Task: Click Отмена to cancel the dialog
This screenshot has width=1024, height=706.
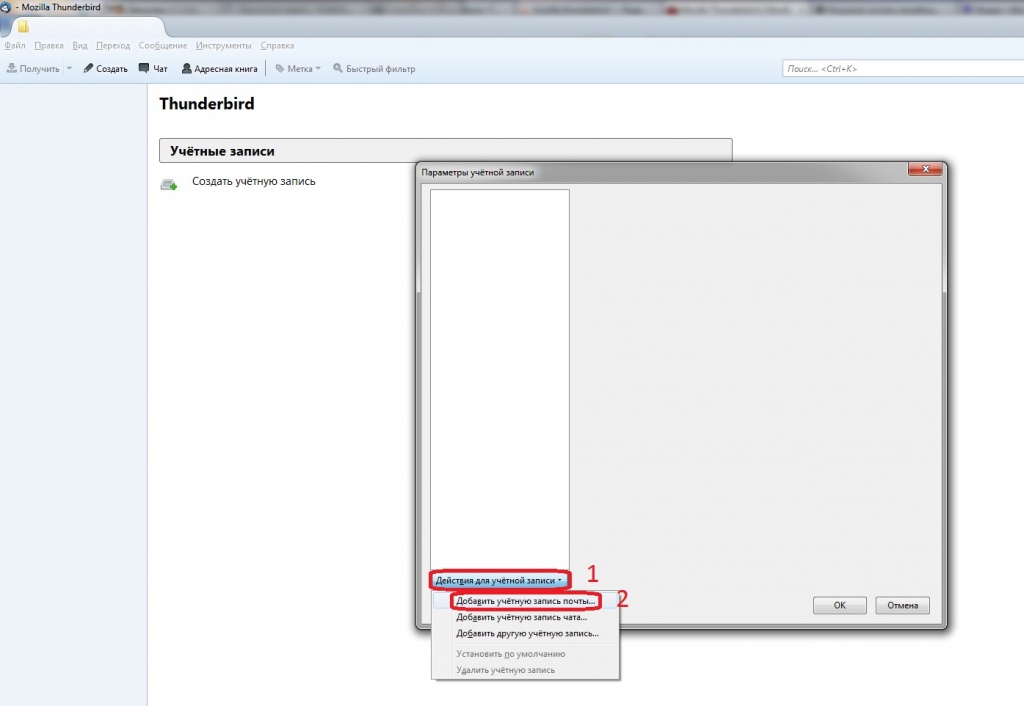Action: 903,605
